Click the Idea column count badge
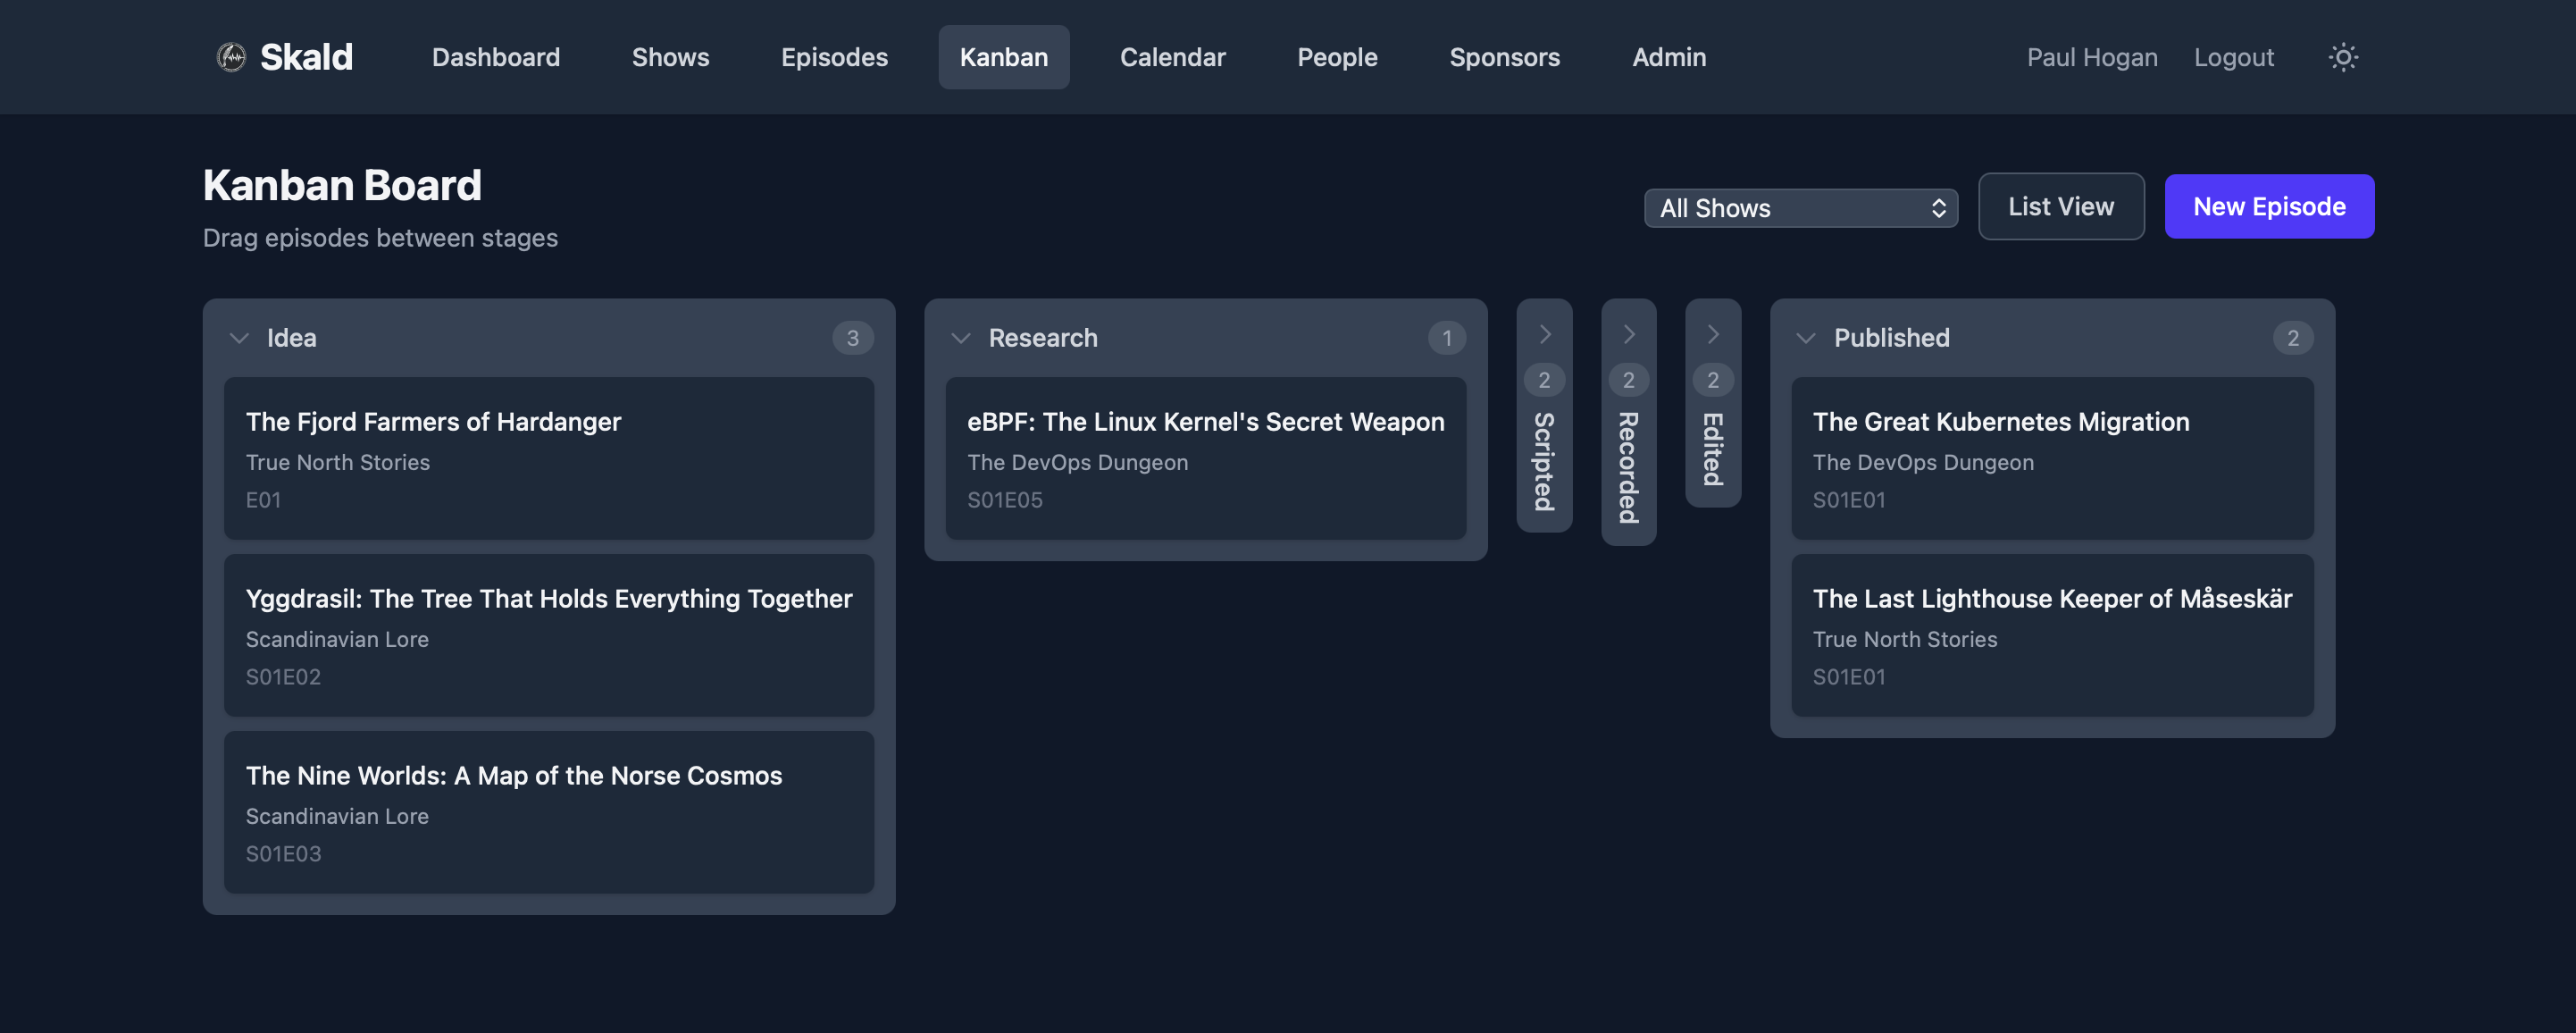This screenshot has height=1033, width=2576. [853, 338]
